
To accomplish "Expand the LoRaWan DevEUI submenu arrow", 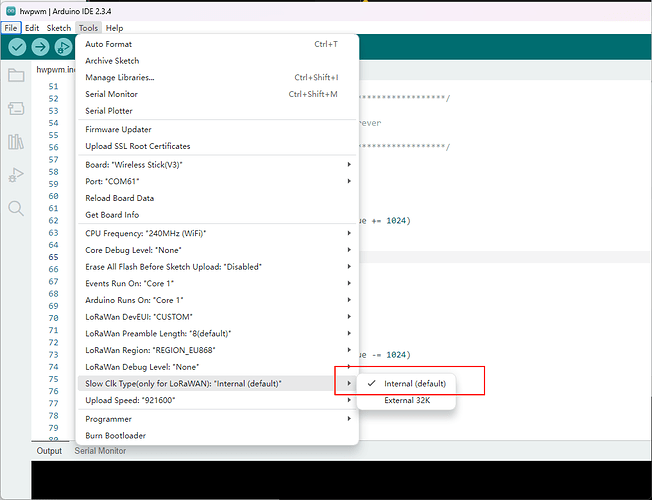I will [349, 317].
